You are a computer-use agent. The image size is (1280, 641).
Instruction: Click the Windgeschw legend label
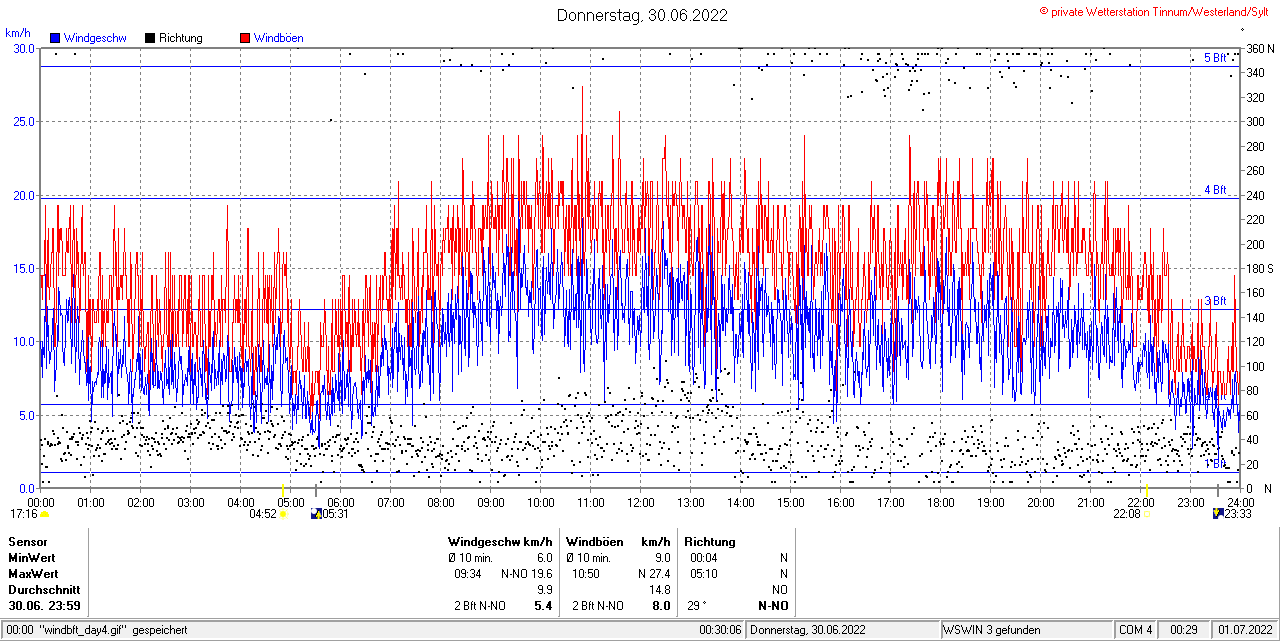pos(95,38)
